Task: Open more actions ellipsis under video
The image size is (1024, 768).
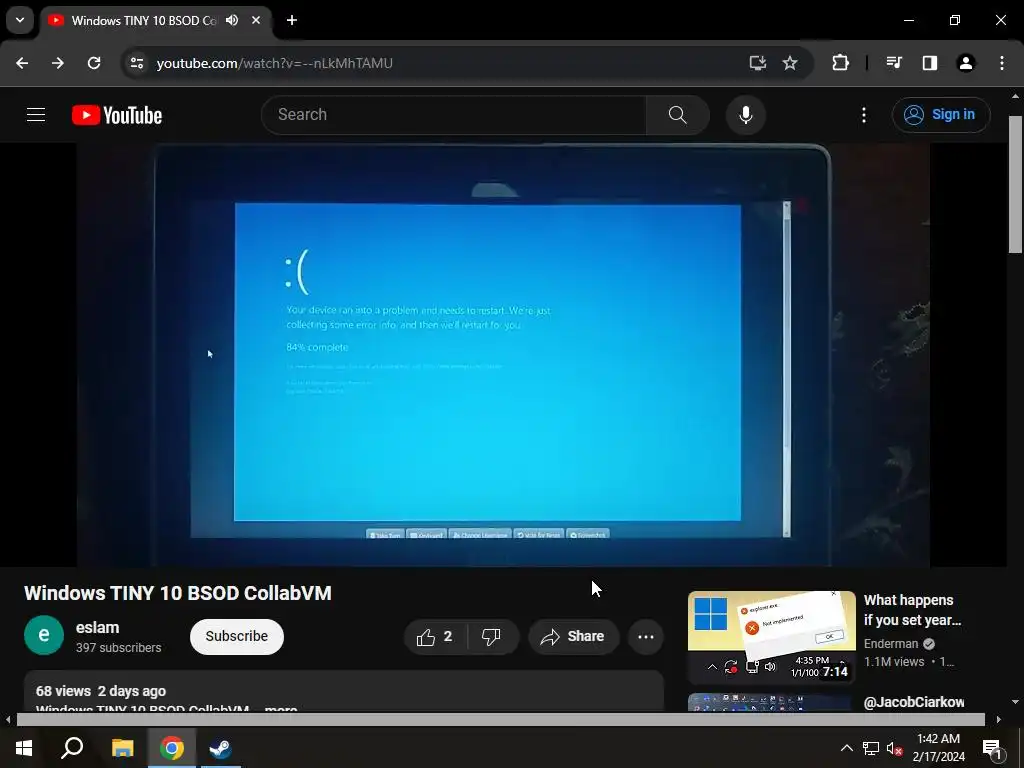Action: (646, 637)
